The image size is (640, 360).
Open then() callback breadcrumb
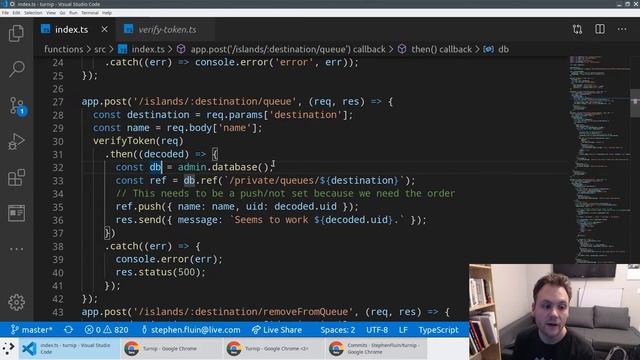(435, 49)
